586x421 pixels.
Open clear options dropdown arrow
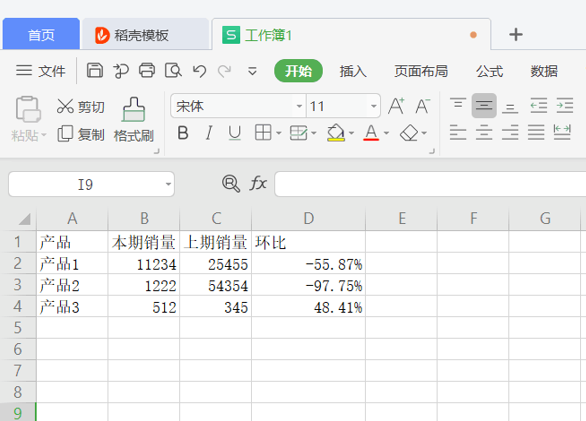coord(424,133)
